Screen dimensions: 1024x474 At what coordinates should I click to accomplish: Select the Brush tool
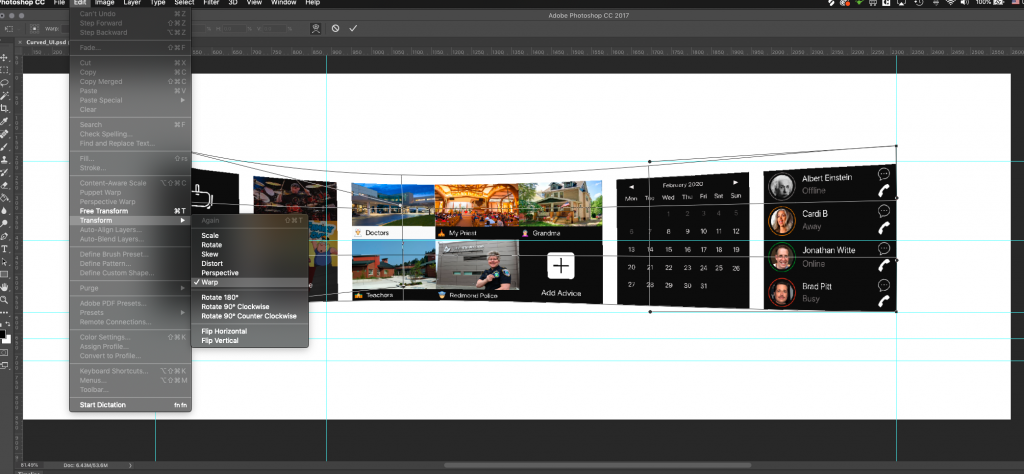pyautogui.click(x=5, y=146)
